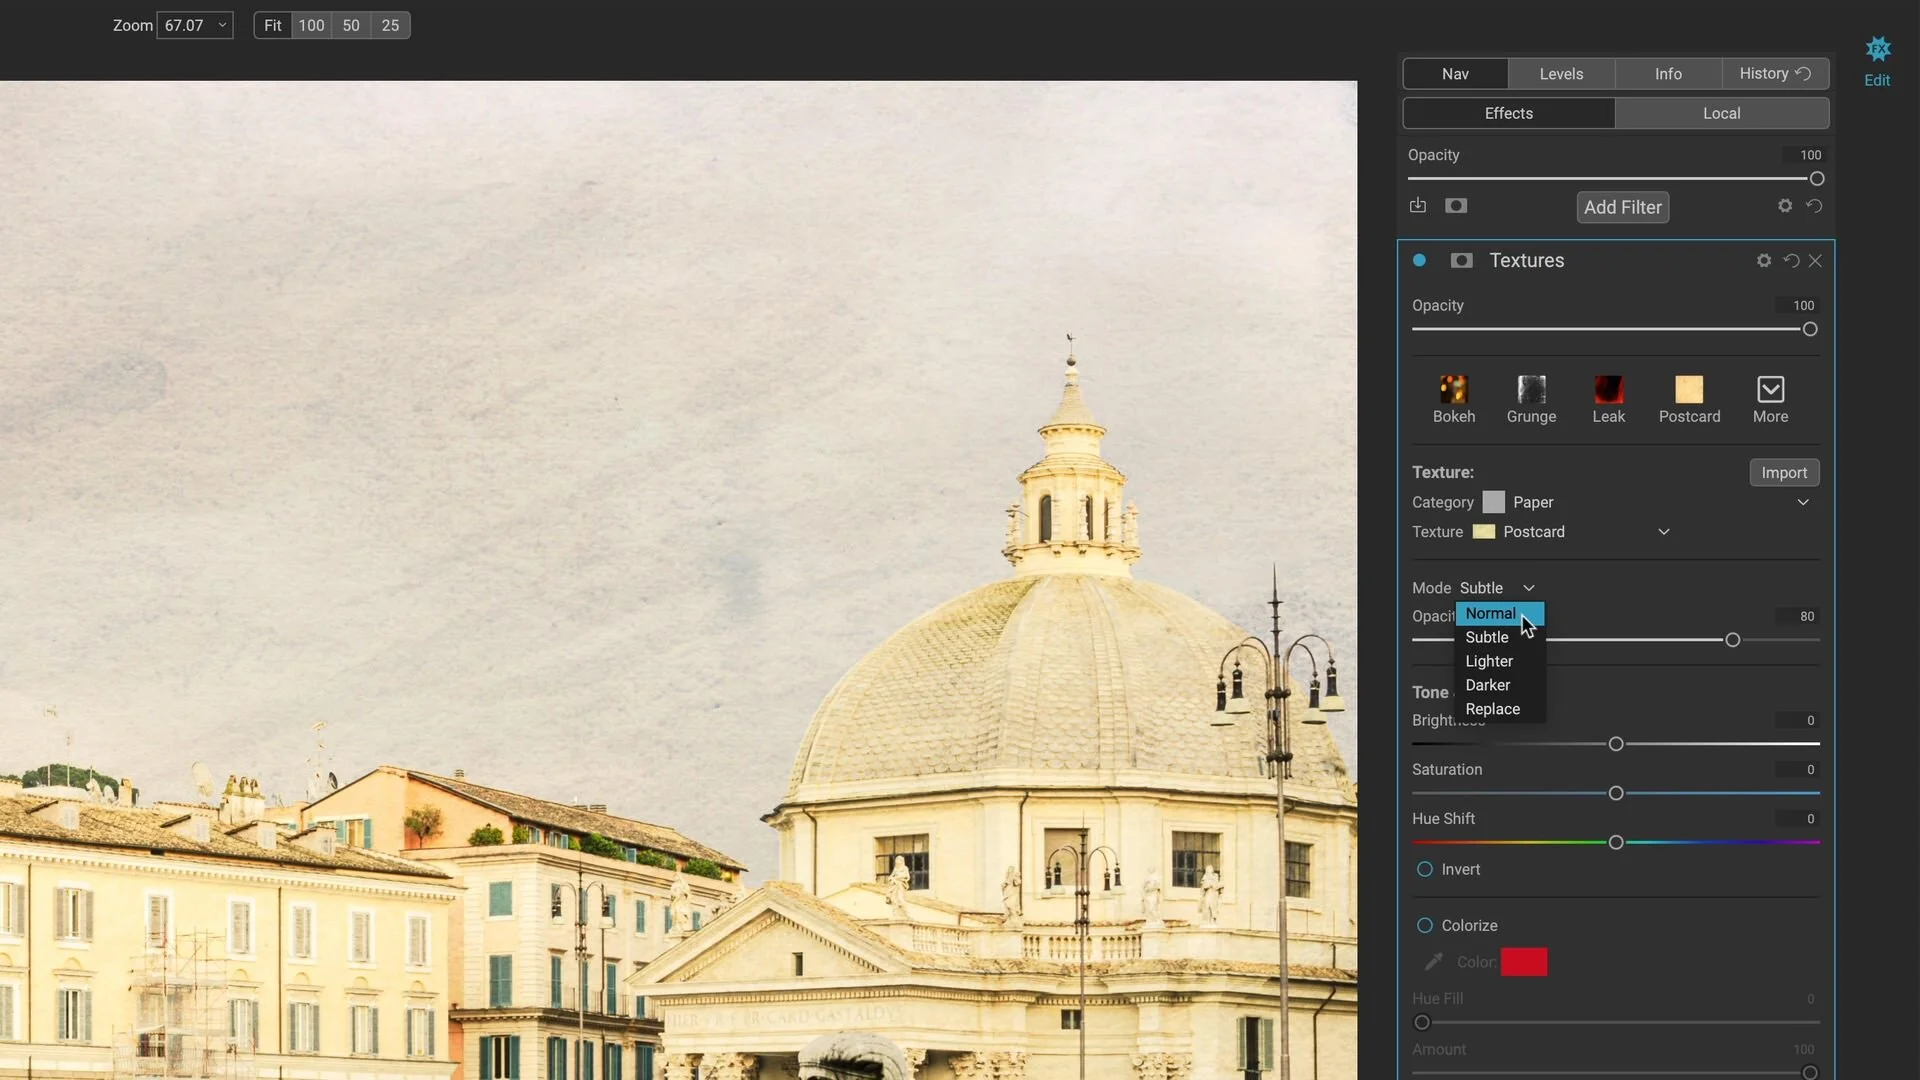Click the mask icon next to Textures
The height and width of the screenshot is (1080, 1920).
point(1461,260)
